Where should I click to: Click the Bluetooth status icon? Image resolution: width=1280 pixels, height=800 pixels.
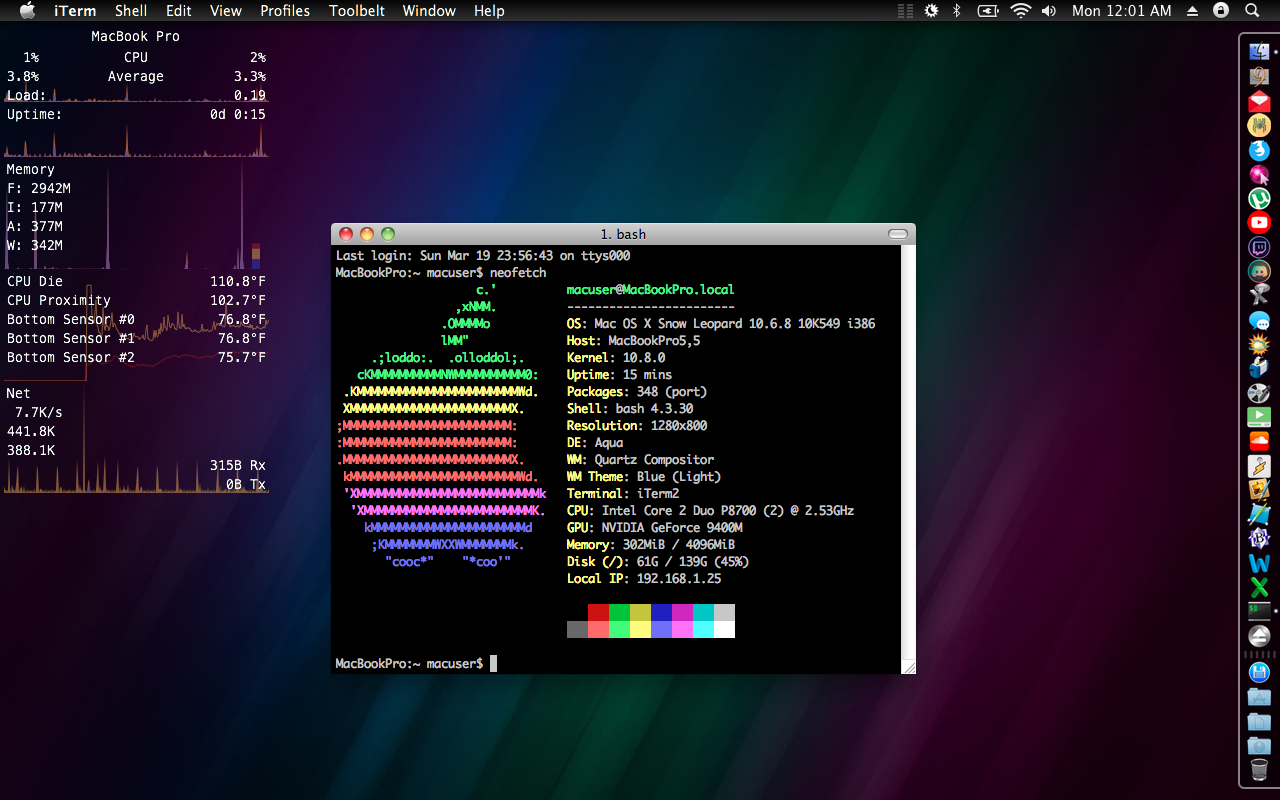click(956, 10)
